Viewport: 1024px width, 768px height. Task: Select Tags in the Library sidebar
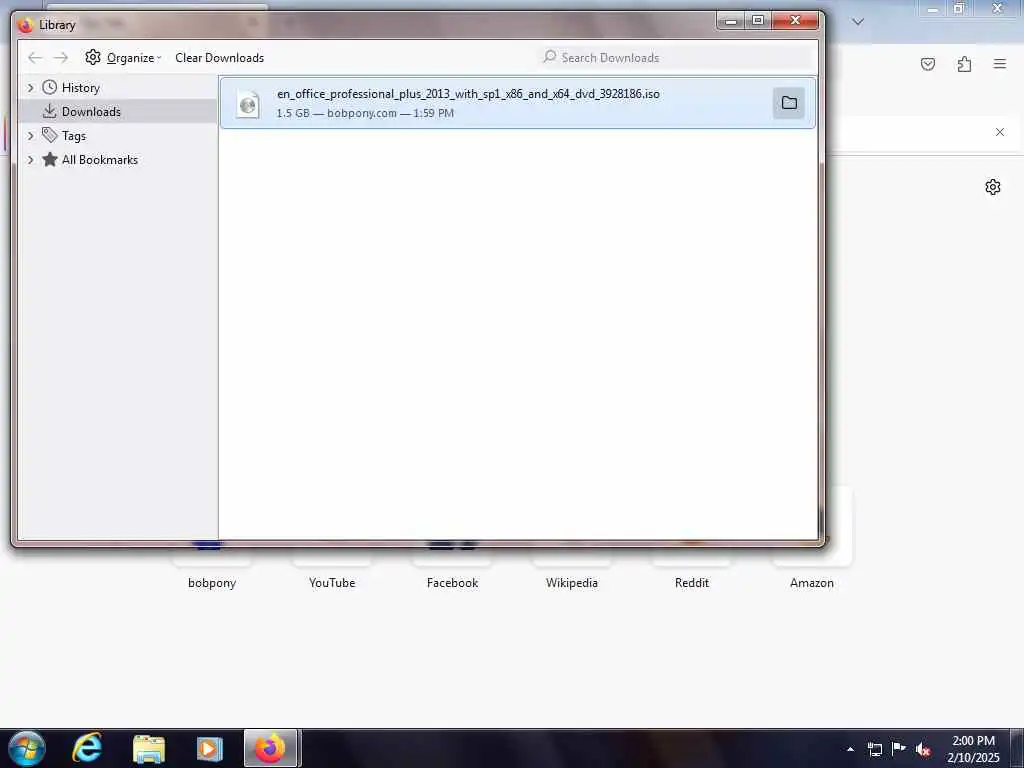74,136
